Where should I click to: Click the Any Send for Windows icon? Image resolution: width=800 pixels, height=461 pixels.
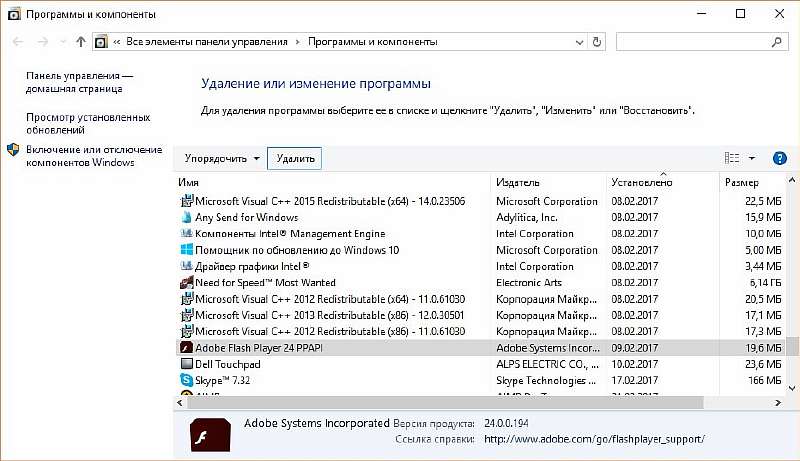coord(186,218)
